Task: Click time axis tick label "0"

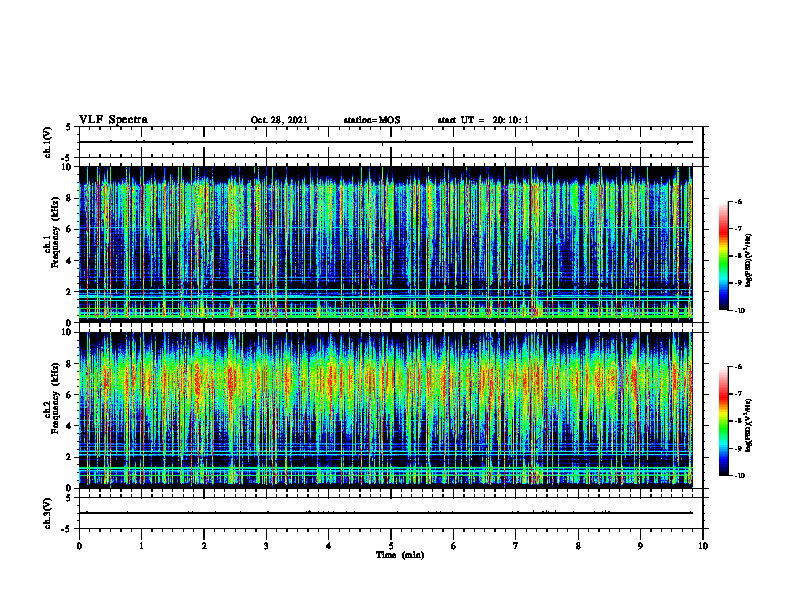Action: coord(79,546)
